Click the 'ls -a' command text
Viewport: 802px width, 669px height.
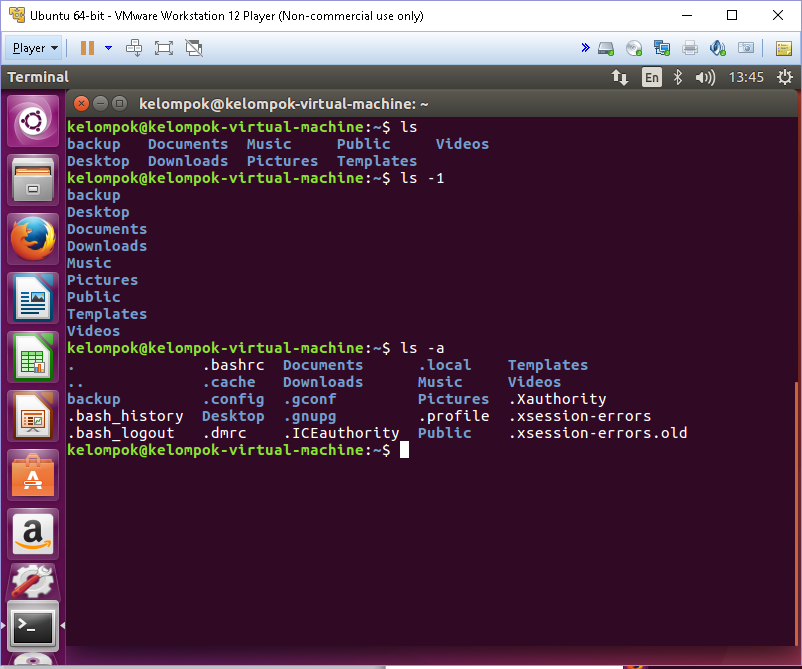[422, 348]
